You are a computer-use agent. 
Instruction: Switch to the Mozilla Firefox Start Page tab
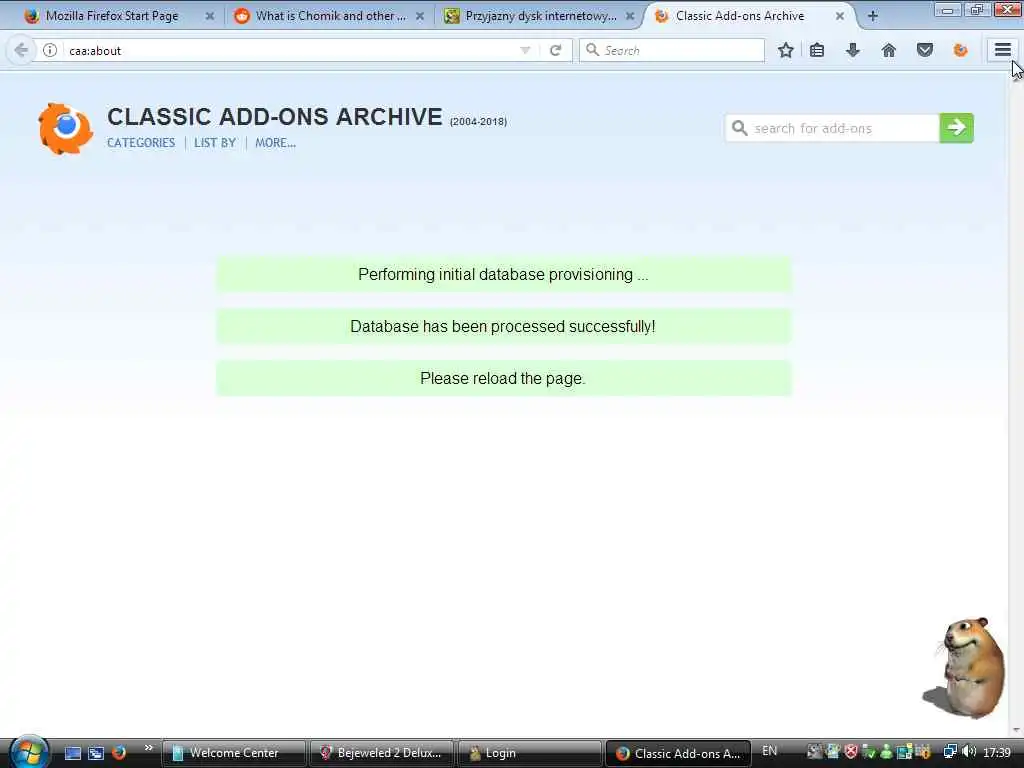(111, 16)
